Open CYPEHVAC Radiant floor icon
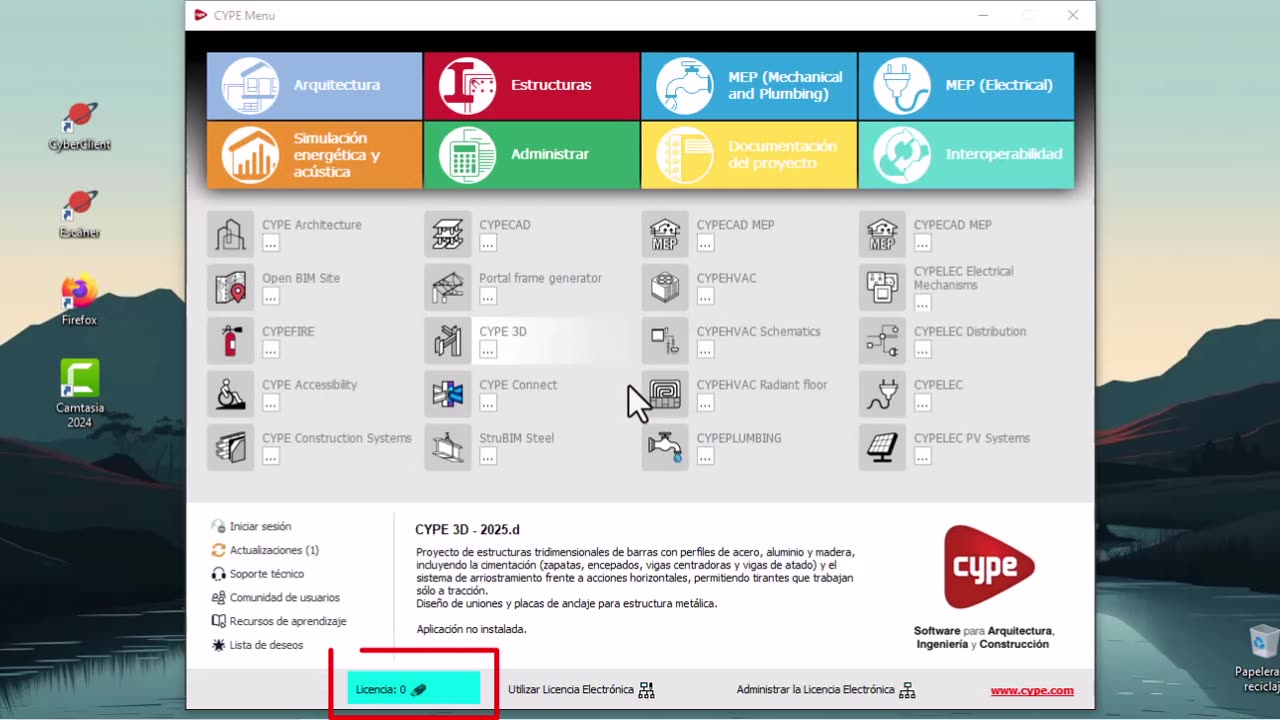1280x720 pixels. 665,393
